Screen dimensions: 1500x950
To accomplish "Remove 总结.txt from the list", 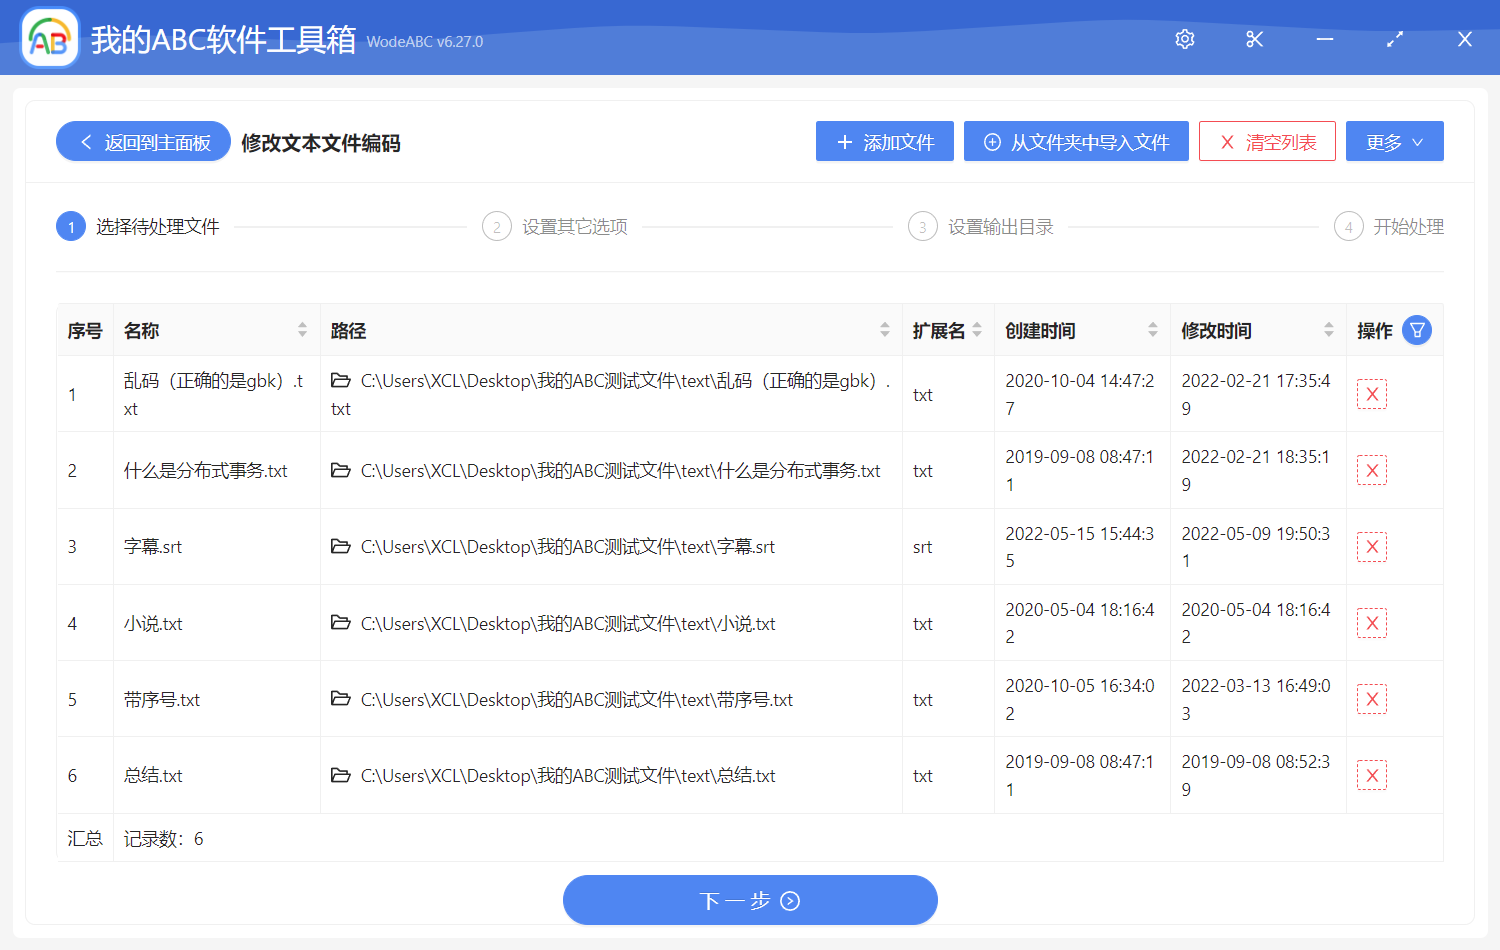I will tap(1371, 775).
